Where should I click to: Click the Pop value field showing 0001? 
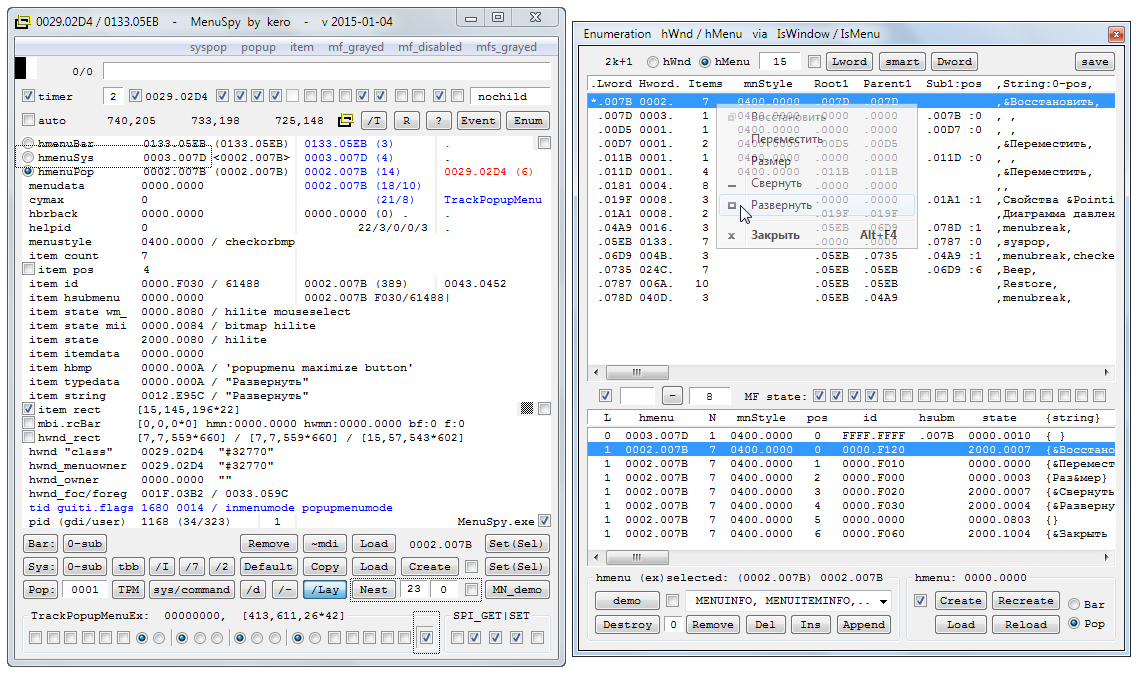(87, 589)
